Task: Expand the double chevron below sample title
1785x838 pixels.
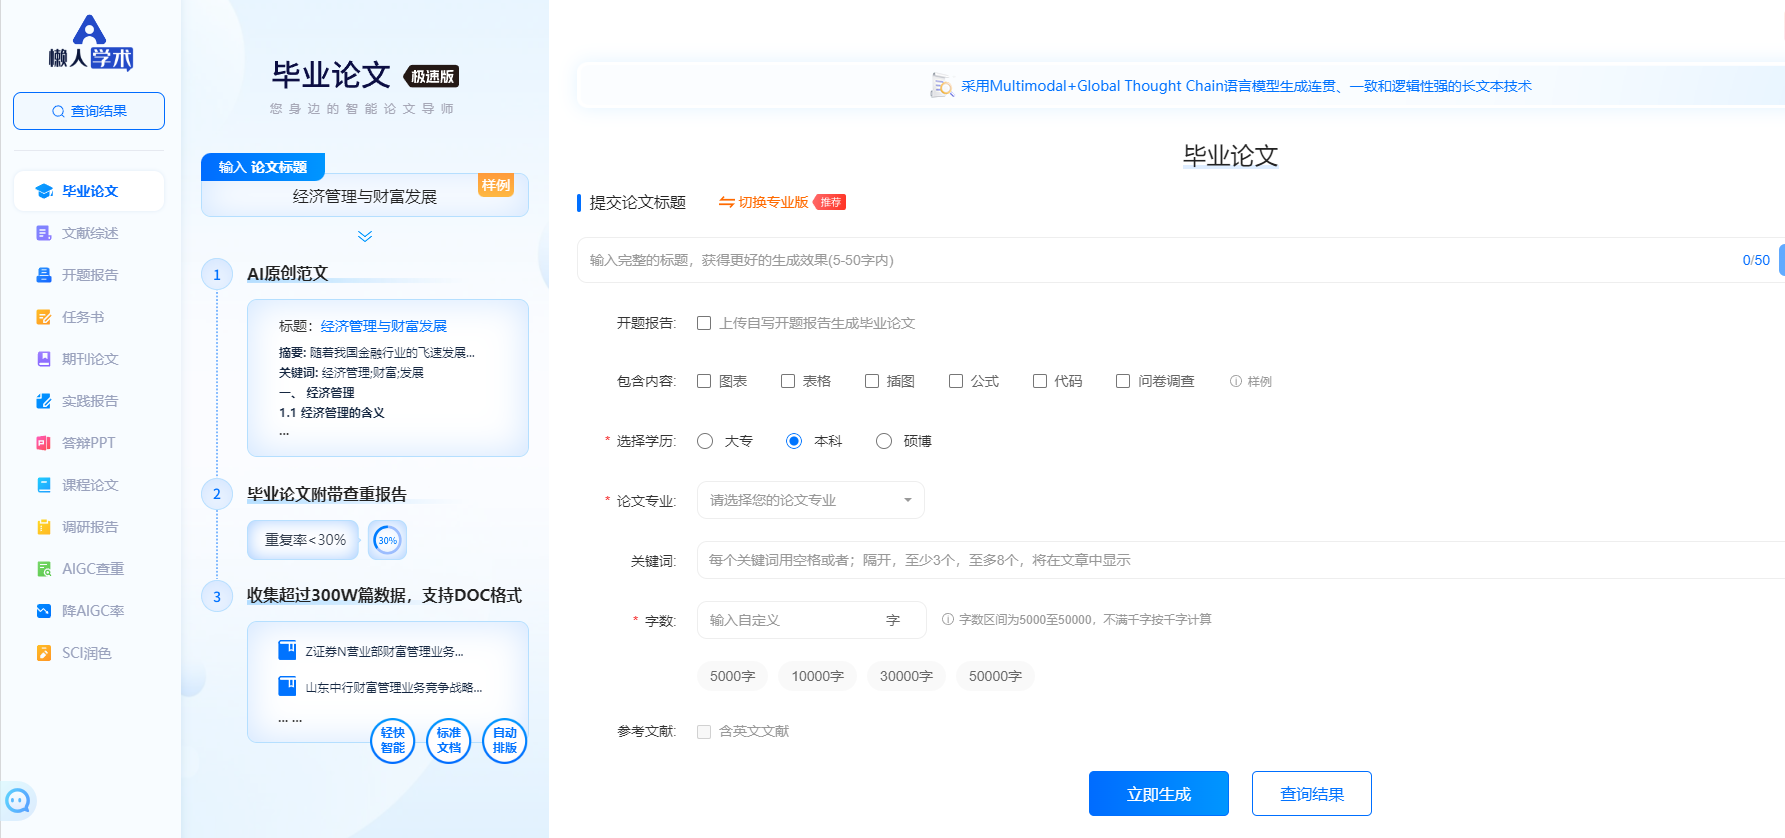Action: 365,237
